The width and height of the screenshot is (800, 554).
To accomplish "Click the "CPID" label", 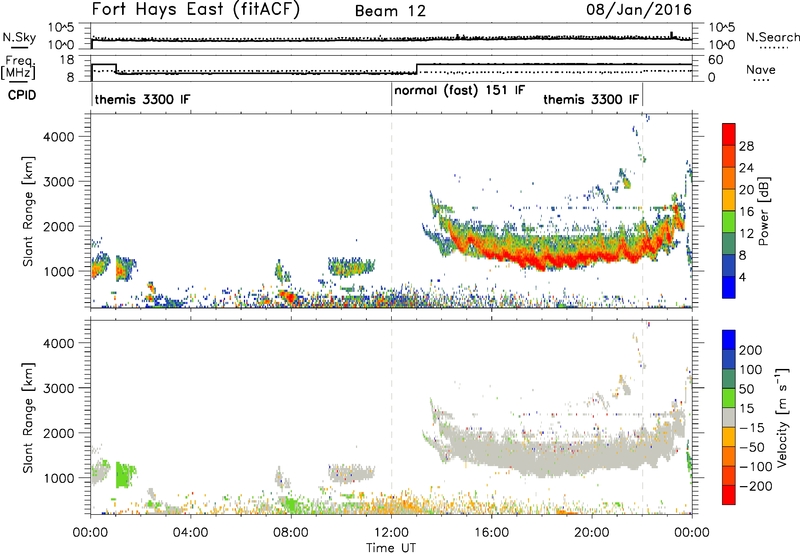I will click(22, 95).
